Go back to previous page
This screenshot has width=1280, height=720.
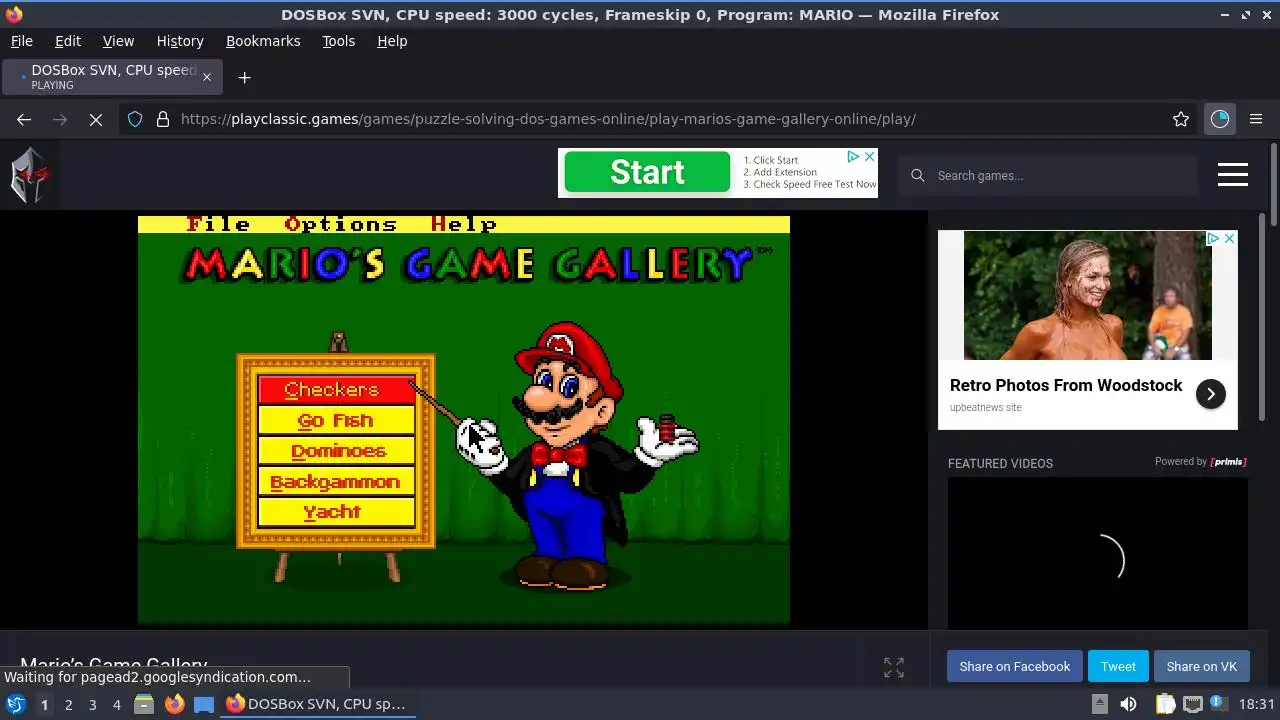tap(24, 119)
